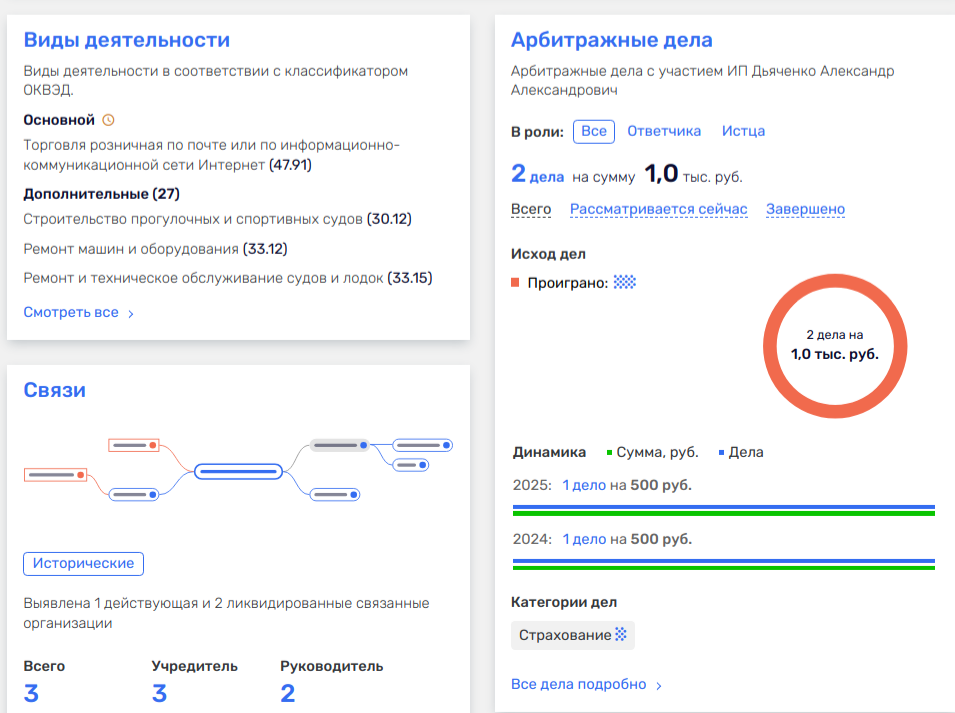
Task: Select the Всего cases tab
Action: point(531,209)
